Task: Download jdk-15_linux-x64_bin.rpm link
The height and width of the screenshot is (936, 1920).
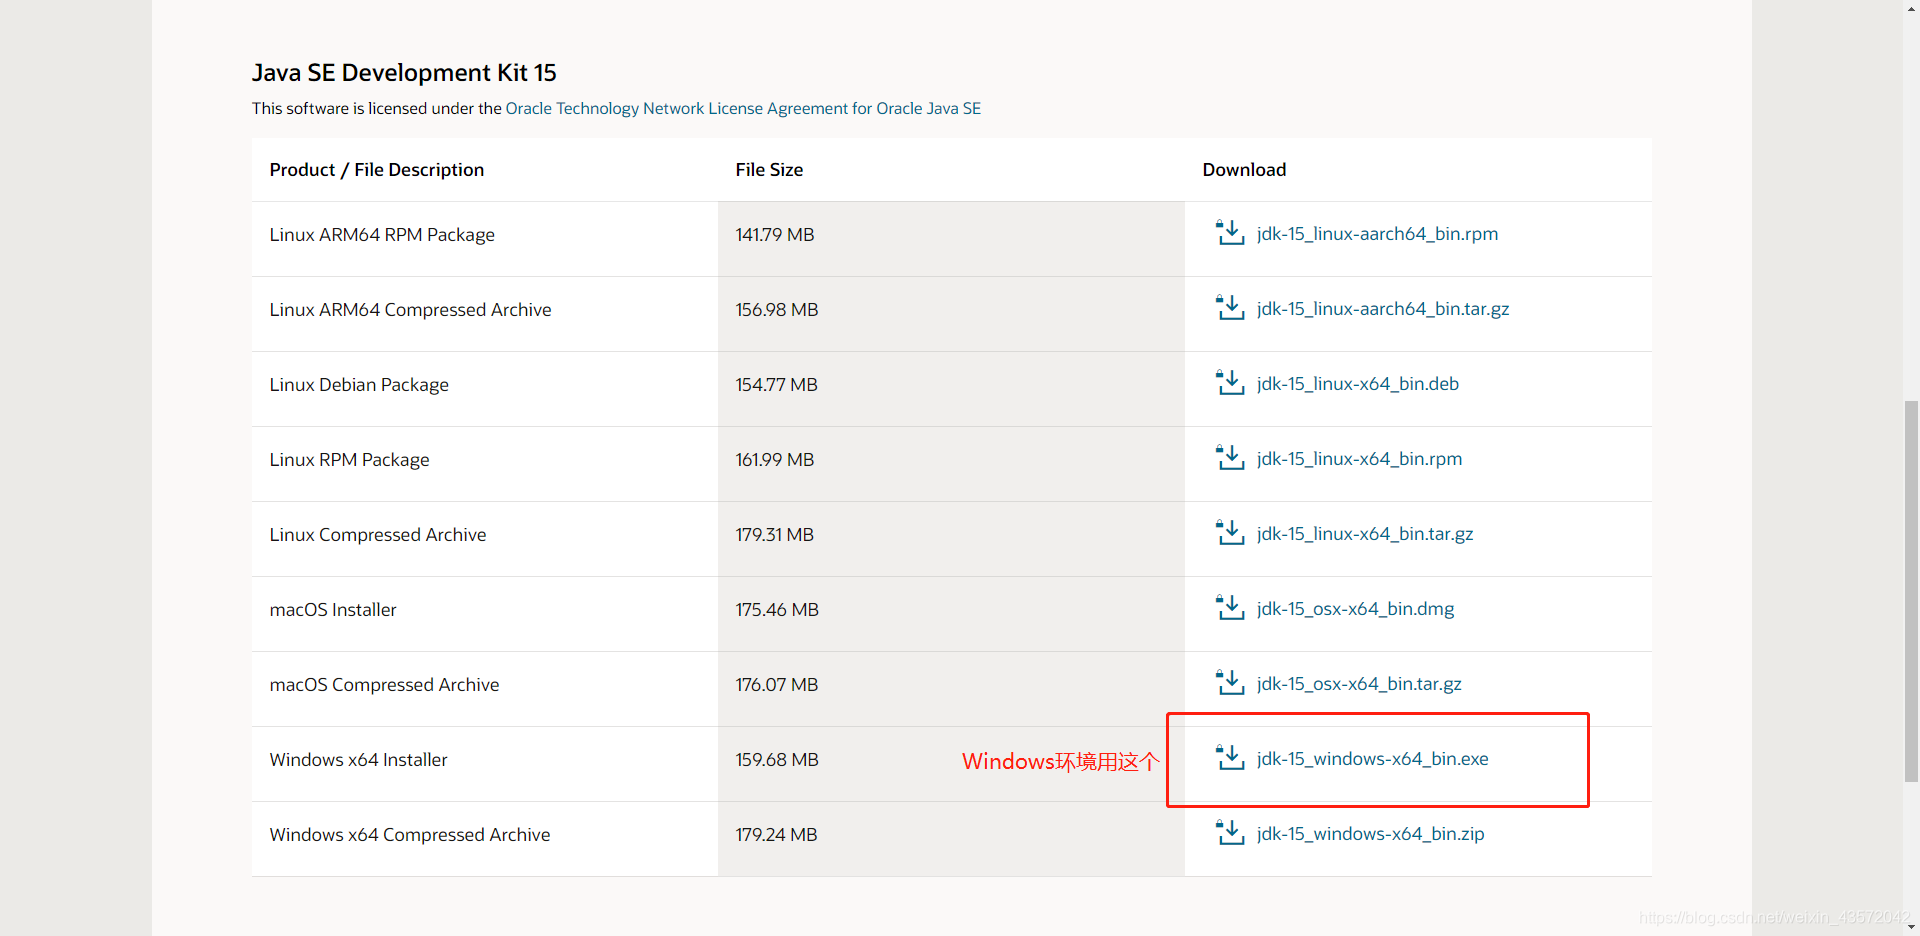Action: 1359,459
